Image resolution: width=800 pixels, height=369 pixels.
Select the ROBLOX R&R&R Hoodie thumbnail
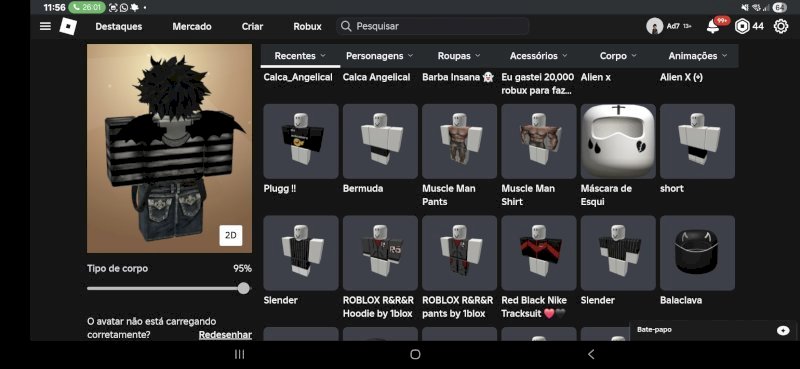pyautogui.click(x=380, y=253)
